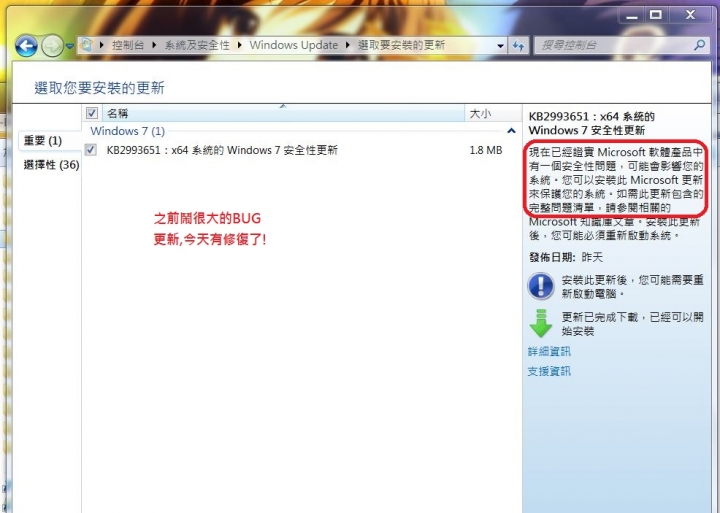The height and width of the screenshot is (513, 720).
Task: Uncheck the KB2993651 update checkbox
Action: coord(91,150)
